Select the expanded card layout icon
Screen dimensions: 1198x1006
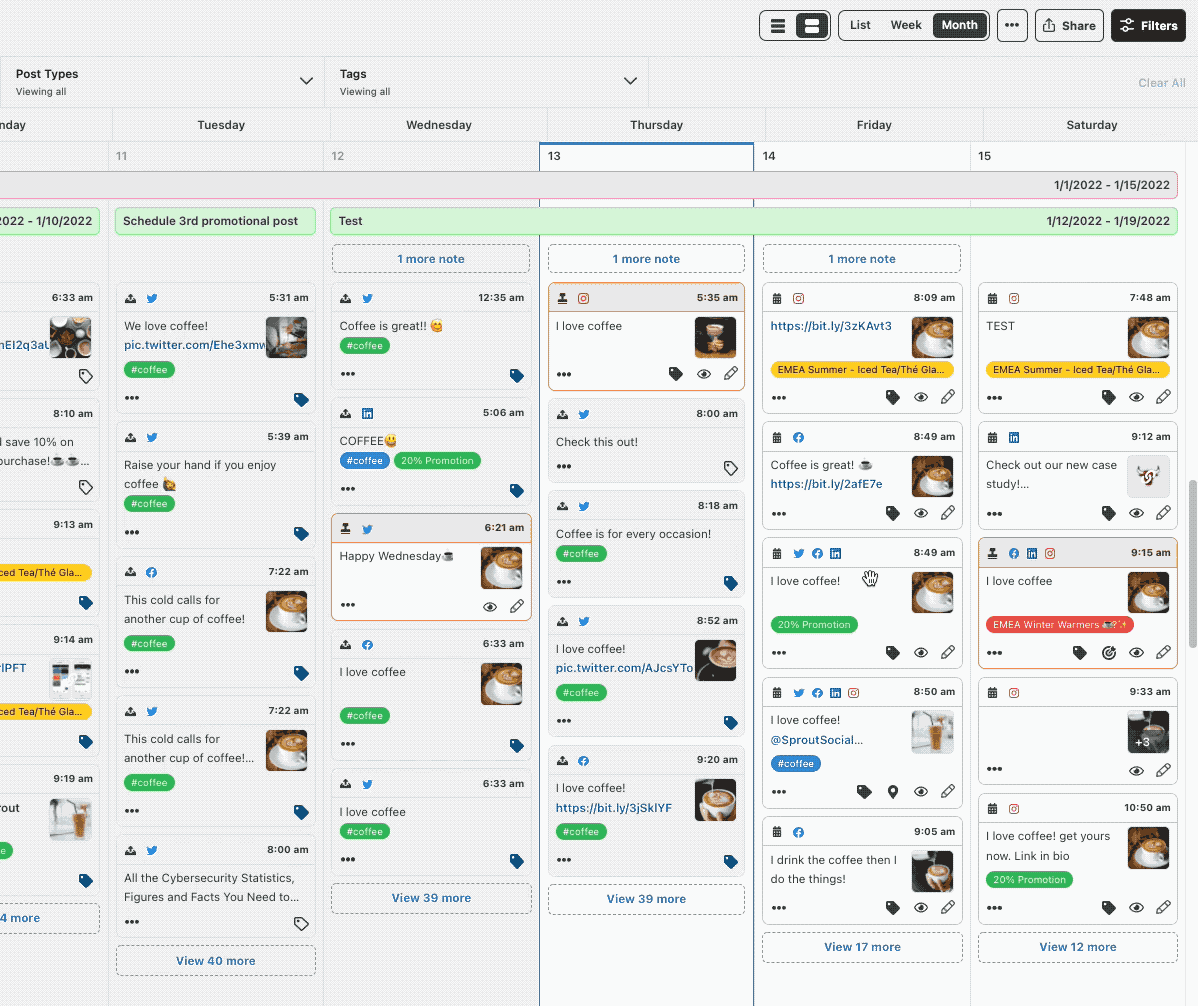pyautogui.click(x=810, y=24)
